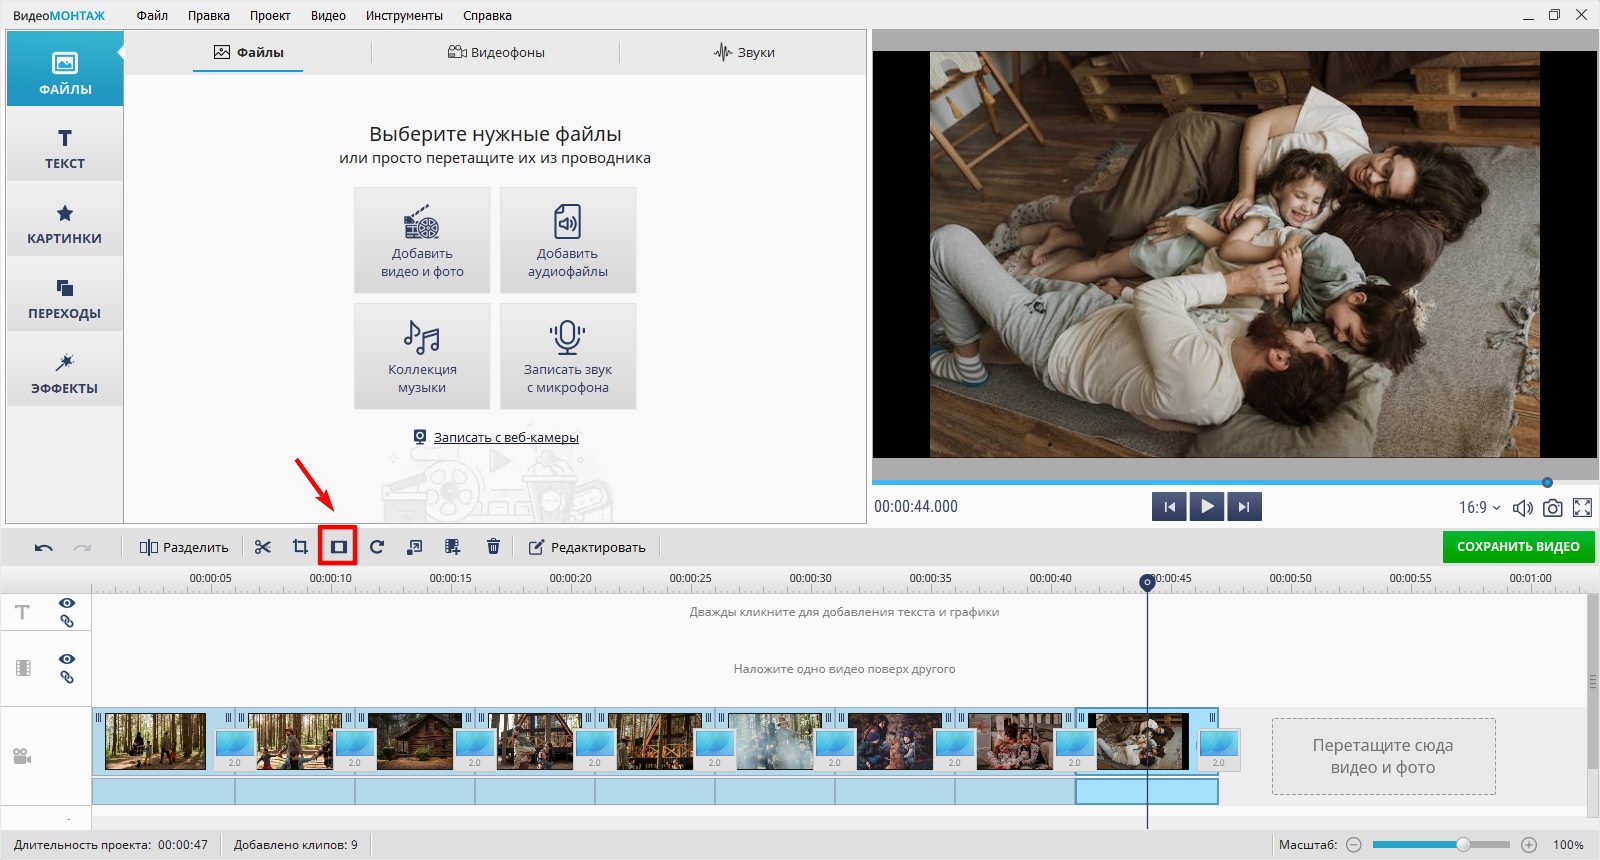Image resolution: width=1600 pixels, height=860 pixels.
Task: Toggle the text track link icon
Action: pyautogui.click(x=67, y=621)
